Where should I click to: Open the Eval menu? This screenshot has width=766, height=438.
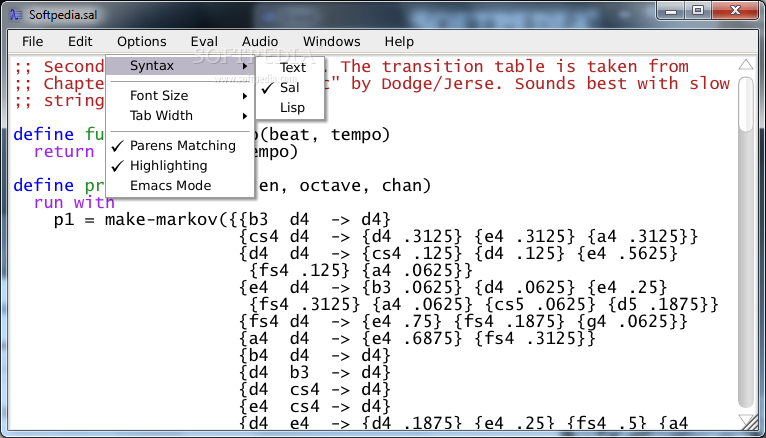point(204,42)
